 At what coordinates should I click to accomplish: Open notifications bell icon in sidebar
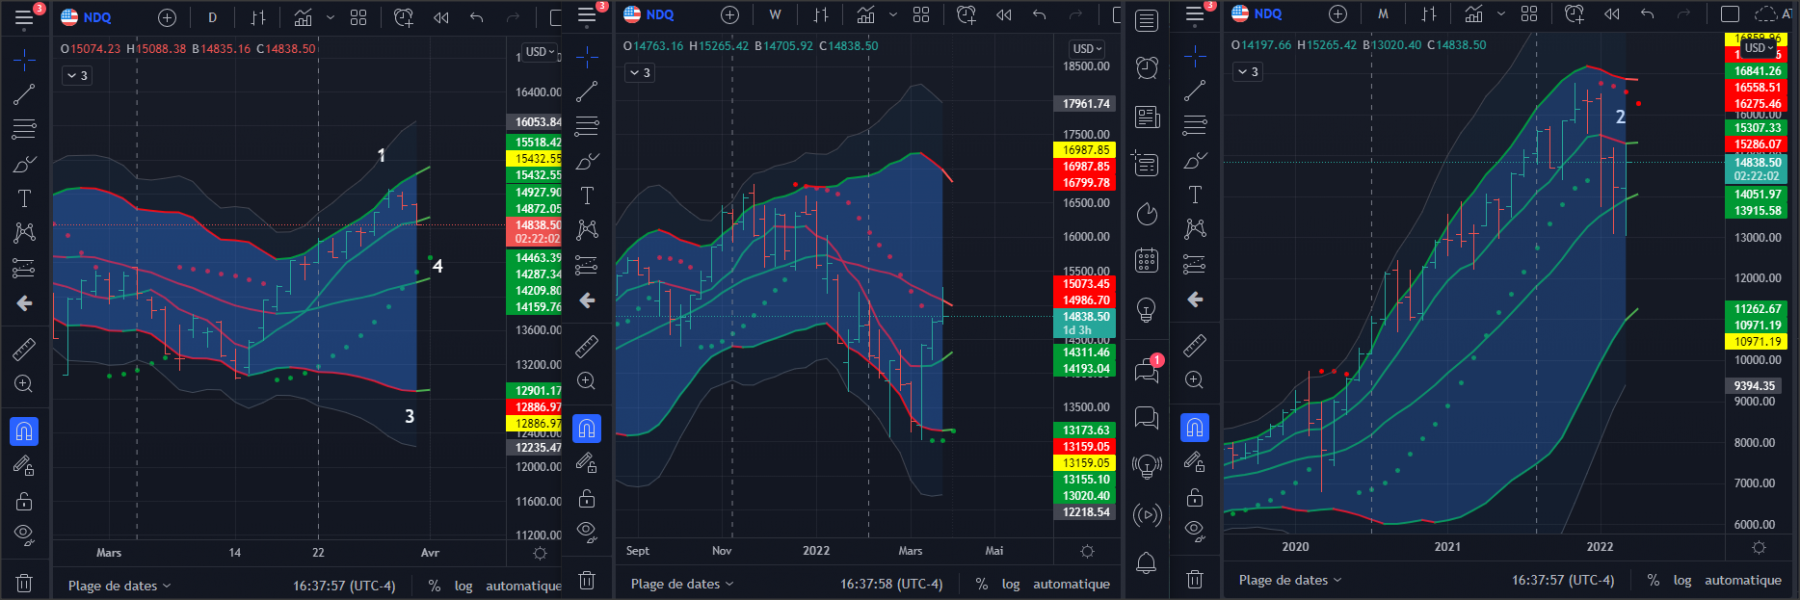pyautogui.click(x=1147, y=563)
